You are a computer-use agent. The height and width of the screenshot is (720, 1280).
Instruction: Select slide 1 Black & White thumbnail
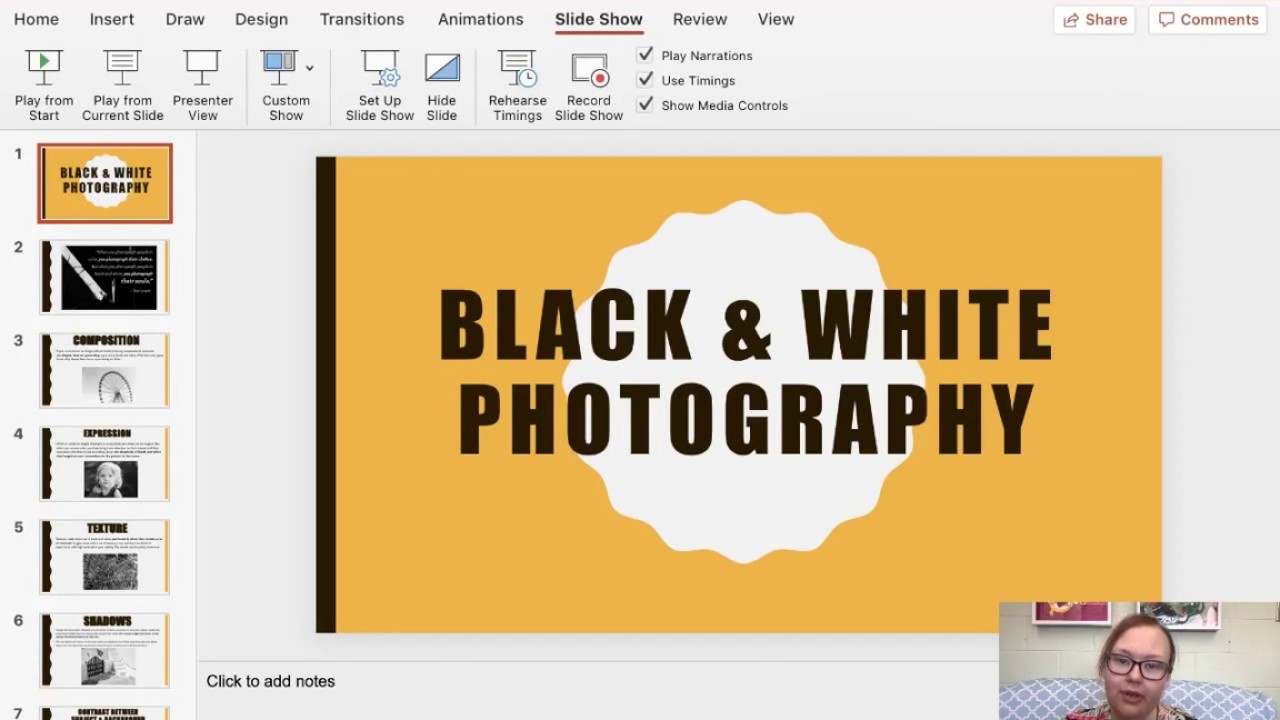pos(105,183)
